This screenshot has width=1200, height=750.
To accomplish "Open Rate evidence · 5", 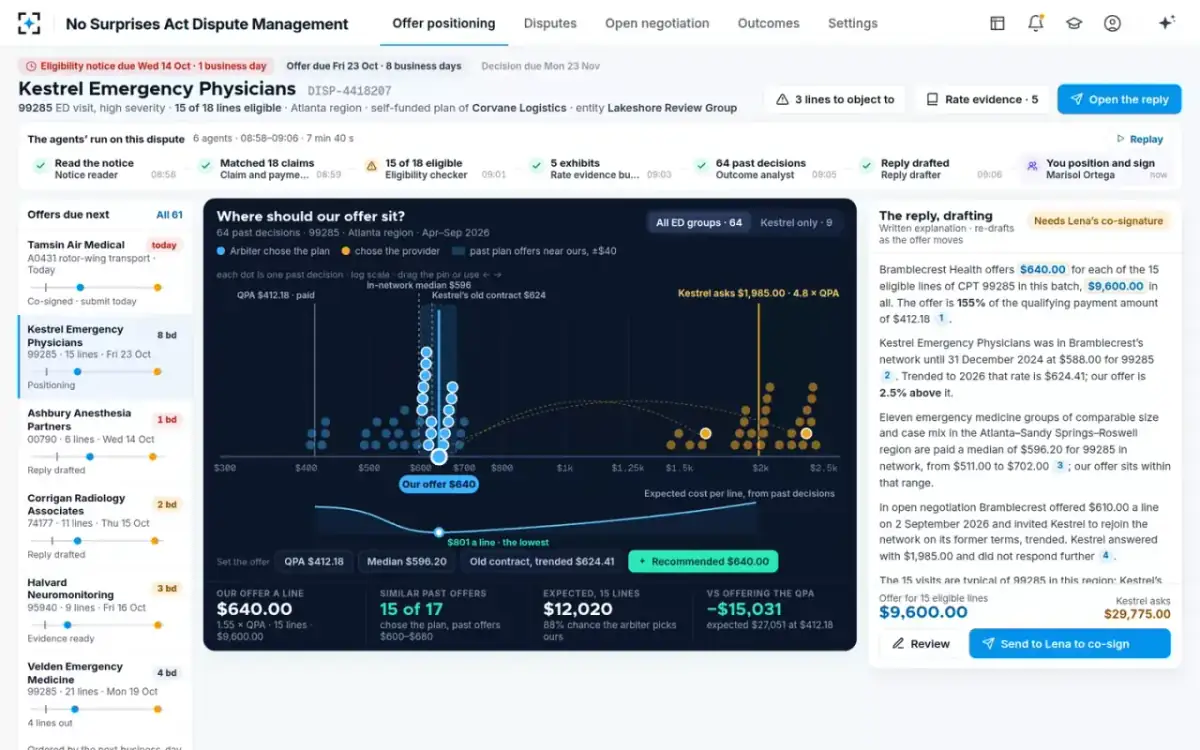I will (982, 99).
